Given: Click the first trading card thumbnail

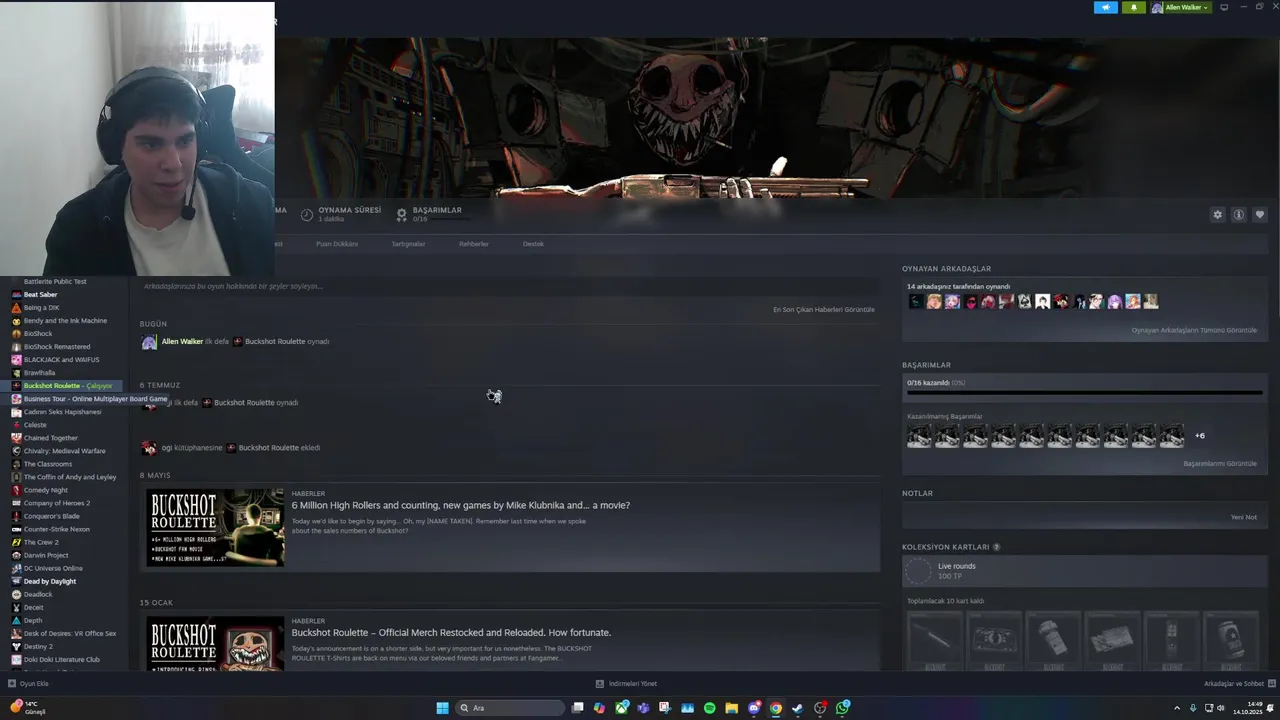Looking at the screenshot, I should tap(934, 640).
